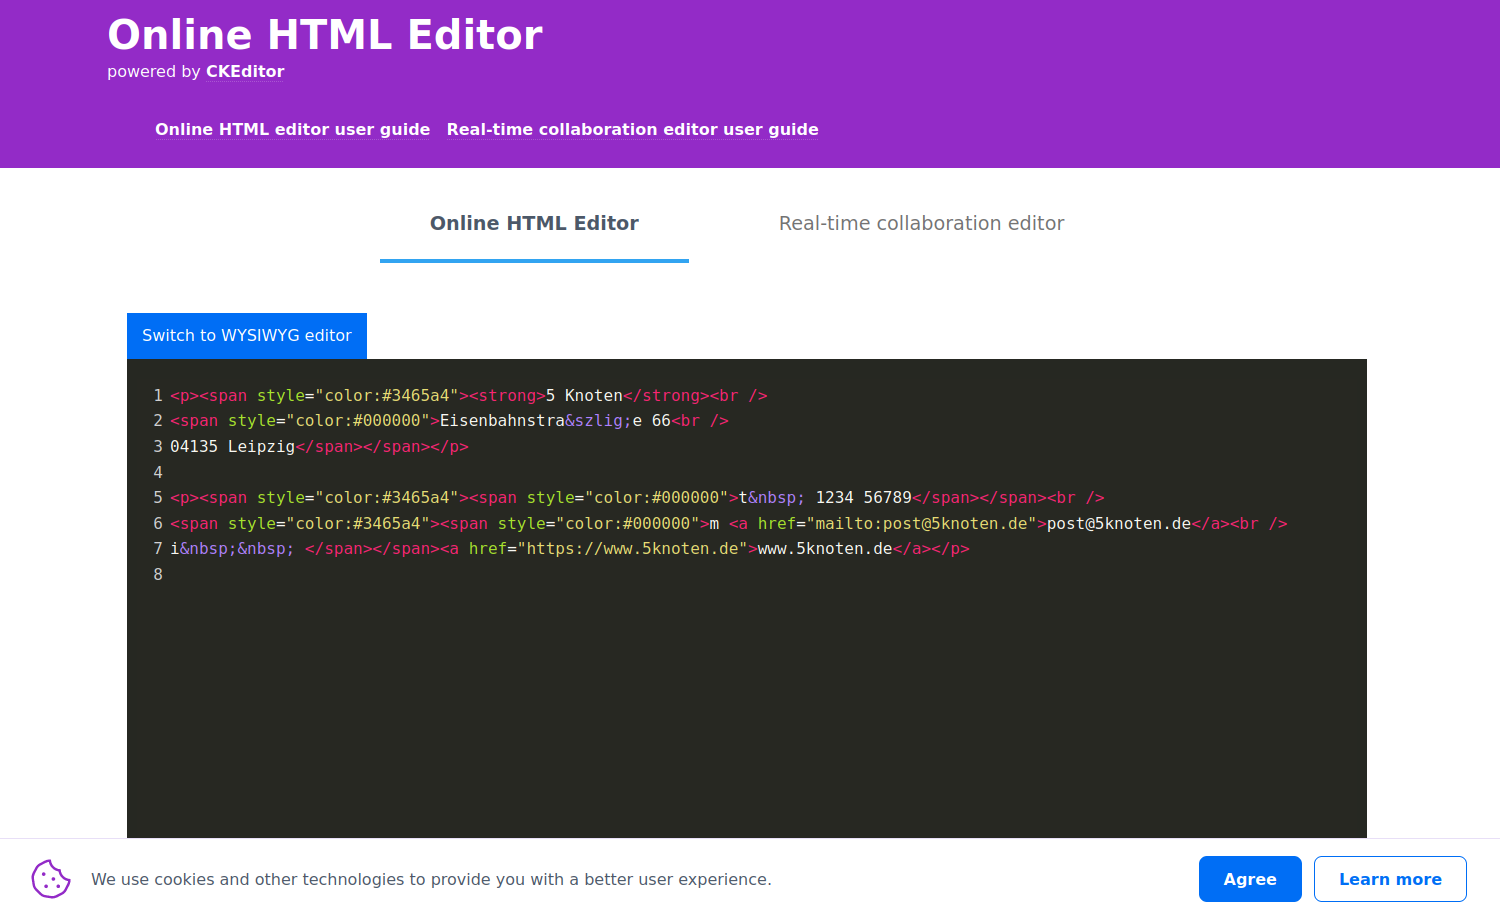Click '04135 Leipzig' on line 3
Image resolution: width=1500 pixels, height=910 pixels.
[232, 446]
